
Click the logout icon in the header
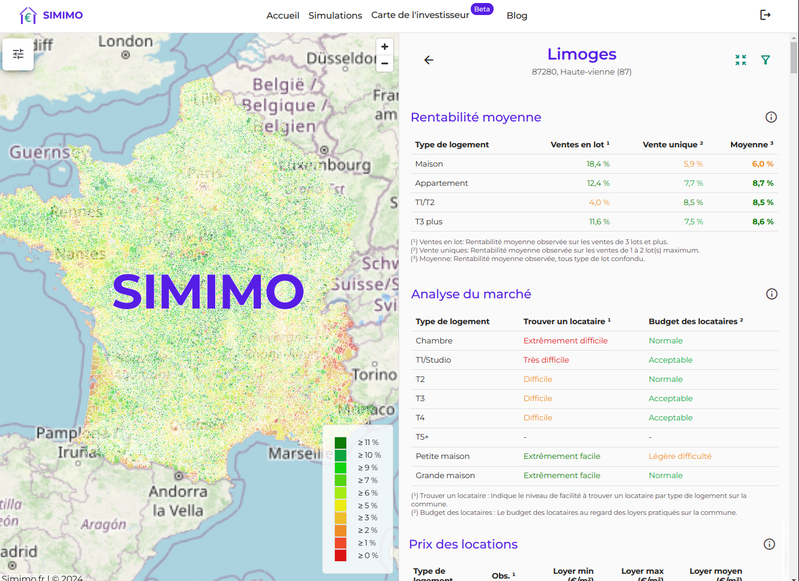[766, 15]
